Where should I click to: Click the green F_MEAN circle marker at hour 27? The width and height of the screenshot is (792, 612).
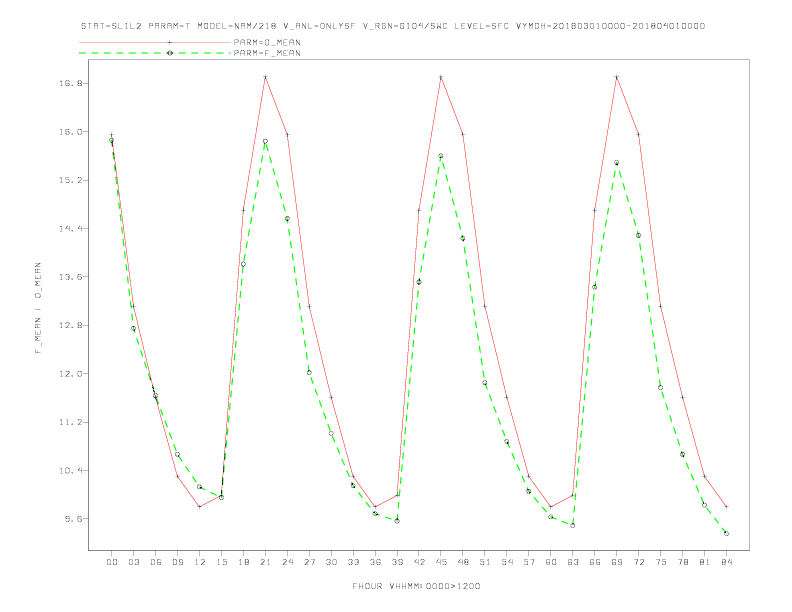309,373
